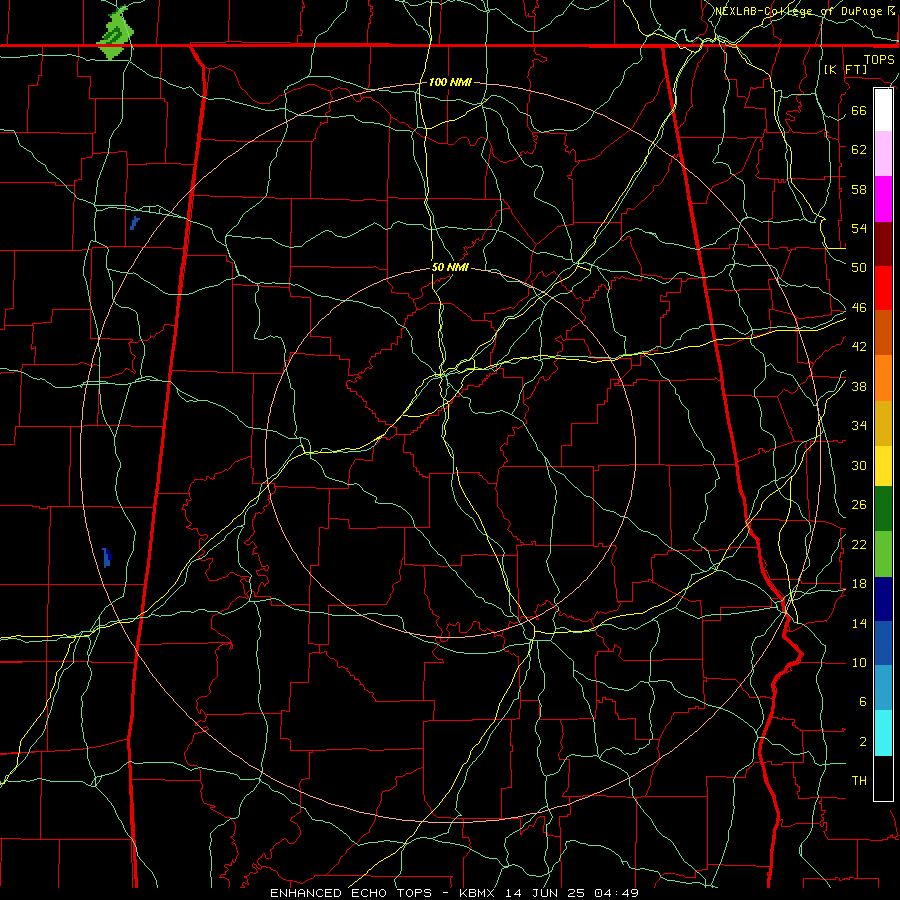This screenshot has height=900, width=900.
Task: Click the "2" legend value
Action: (862, 742)
